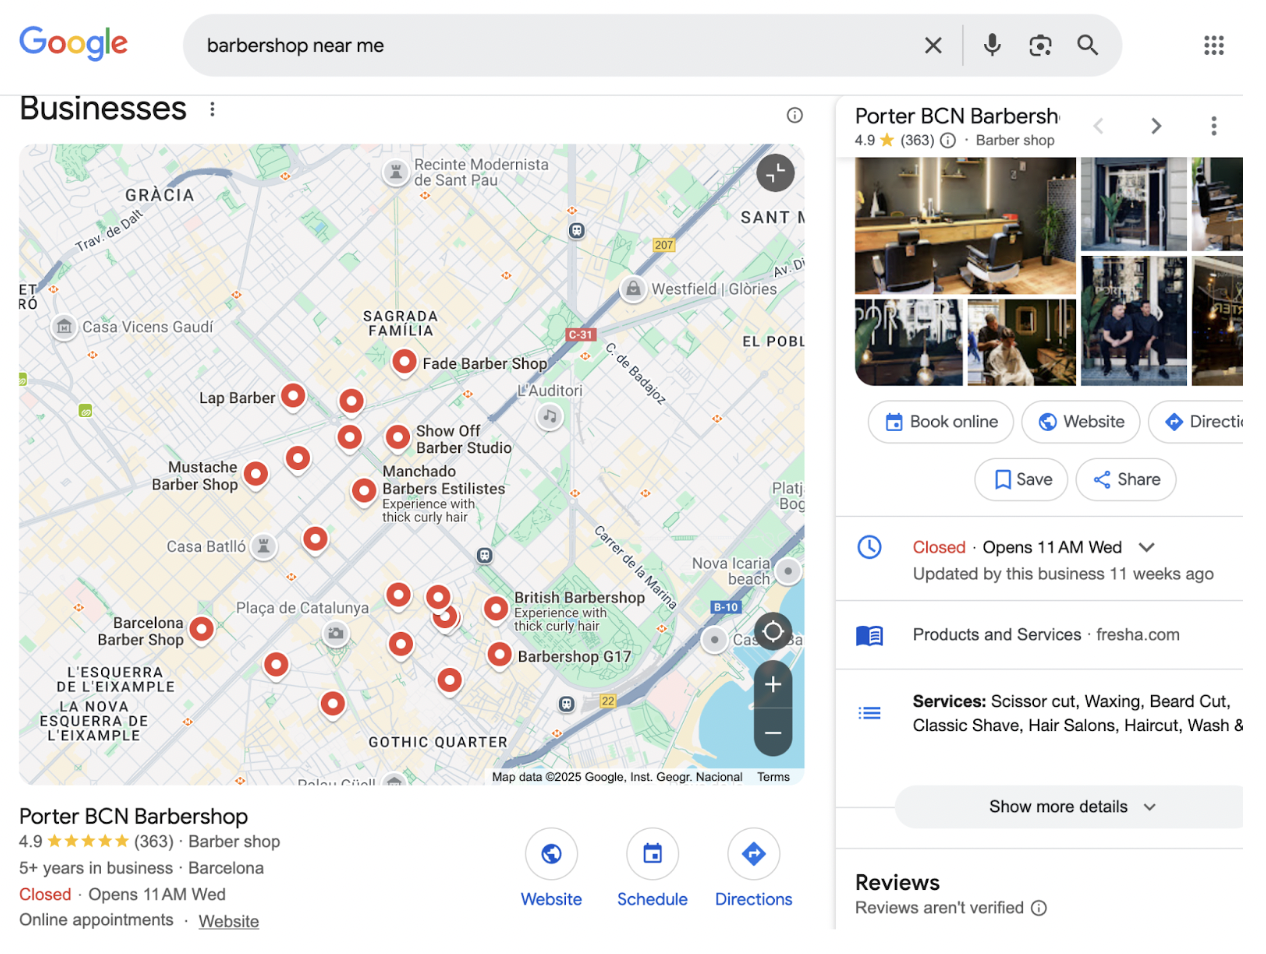The image size is (1266, 954).
Task: Activate voice search with the microphone icon
Action: (x=991, y=44)
